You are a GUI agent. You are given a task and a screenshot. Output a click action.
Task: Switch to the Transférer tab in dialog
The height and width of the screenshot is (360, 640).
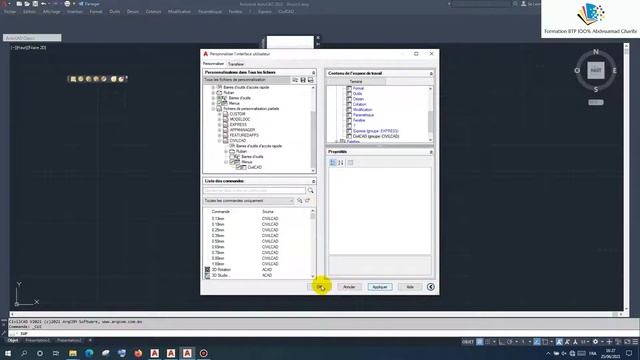click(236, 64)
